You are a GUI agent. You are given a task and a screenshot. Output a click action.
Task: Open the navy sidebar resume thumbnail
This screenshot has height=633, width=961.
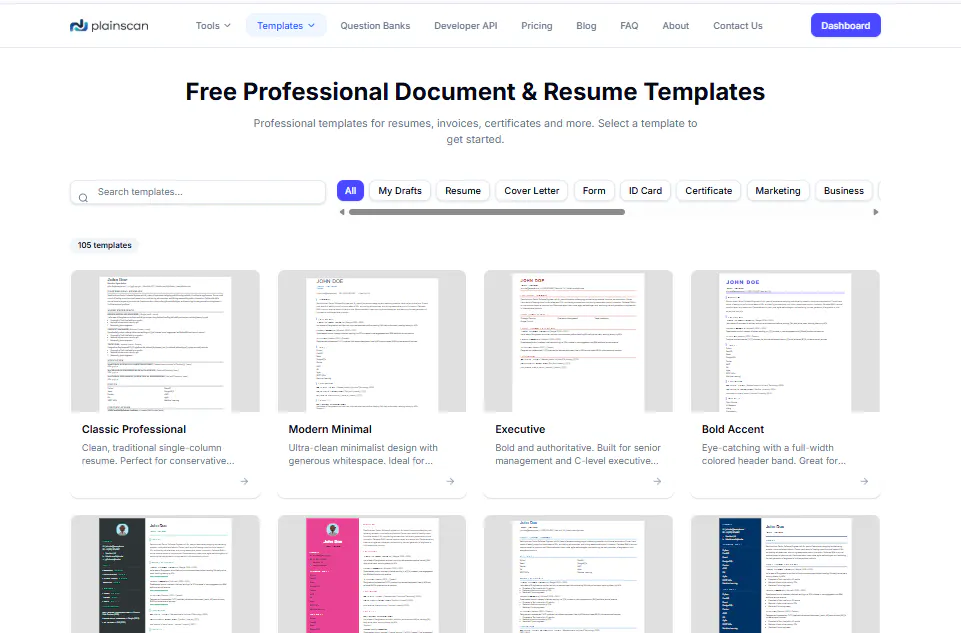click(x=785, y=574)
